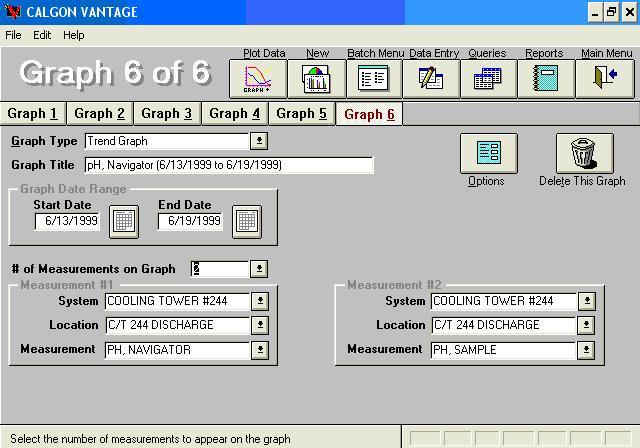Expand Measurement #1 System dropdown
Screen dimensions: 640x448
coord(260,301)
